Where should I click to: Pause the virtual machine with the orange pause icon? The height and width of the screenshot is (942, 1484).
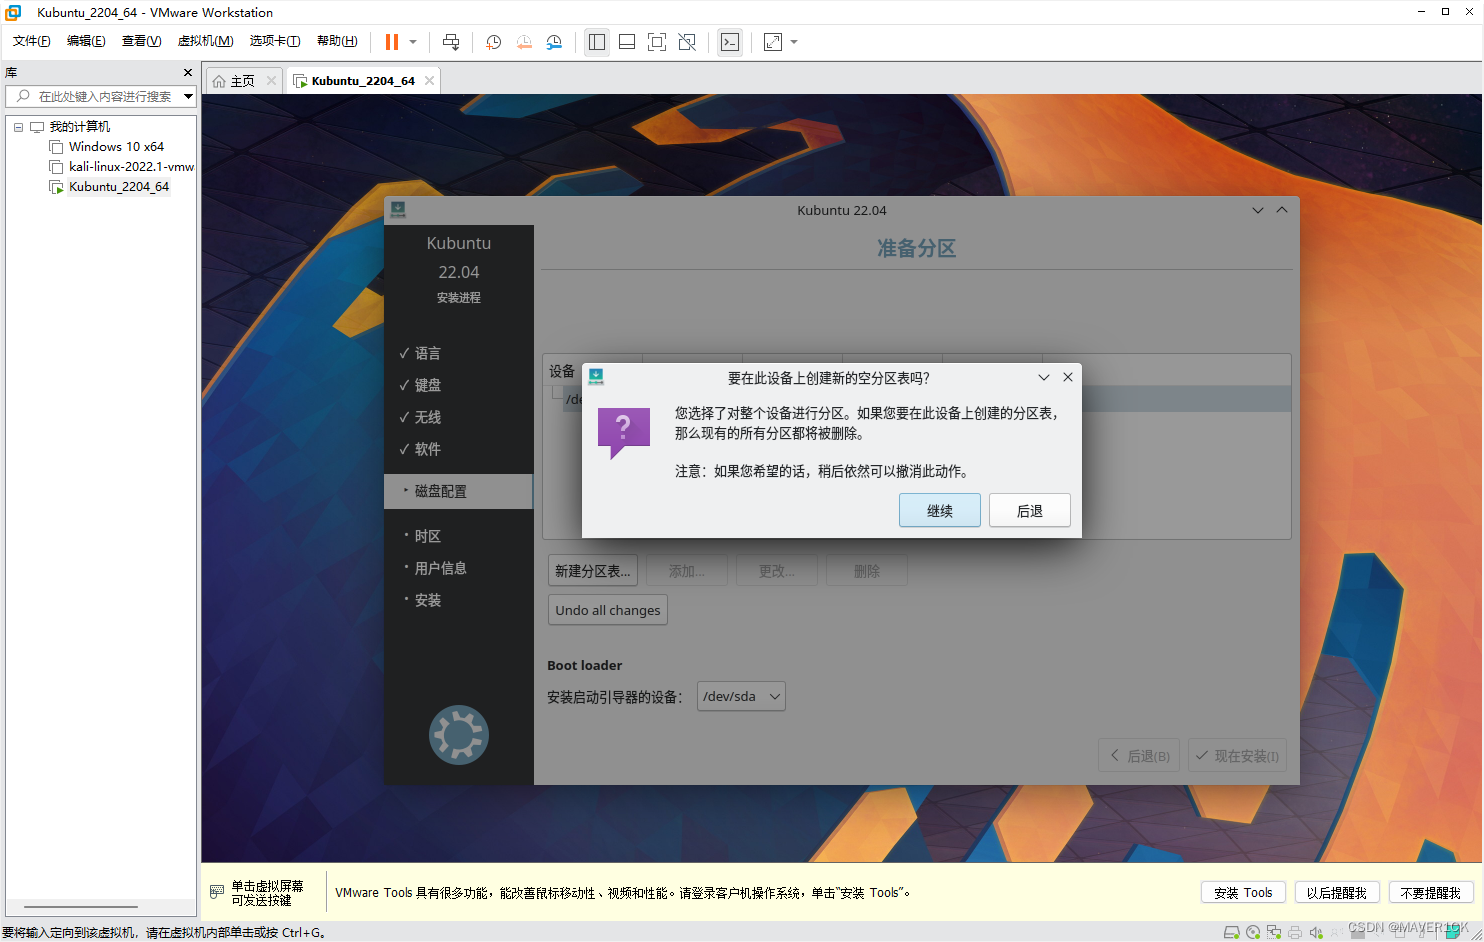(391, 42)
